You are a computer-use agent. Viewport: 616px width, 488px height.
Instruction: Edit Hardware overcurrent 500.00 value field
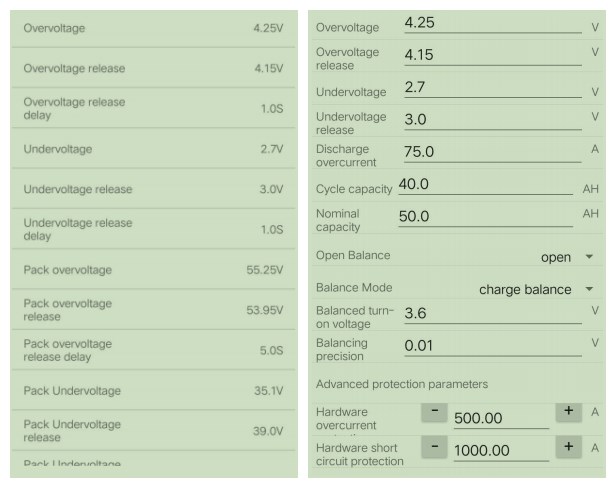tap(501, 418)
